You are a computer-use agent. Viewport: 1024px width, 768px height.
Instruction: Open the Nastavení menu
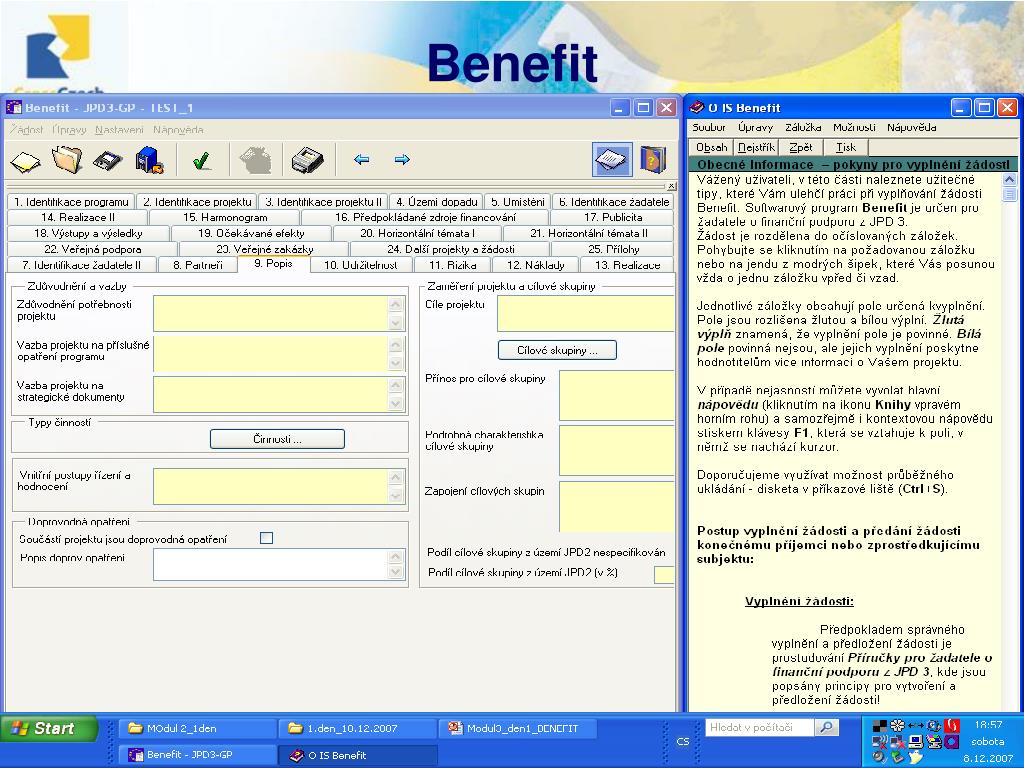[x=119, y=129]
